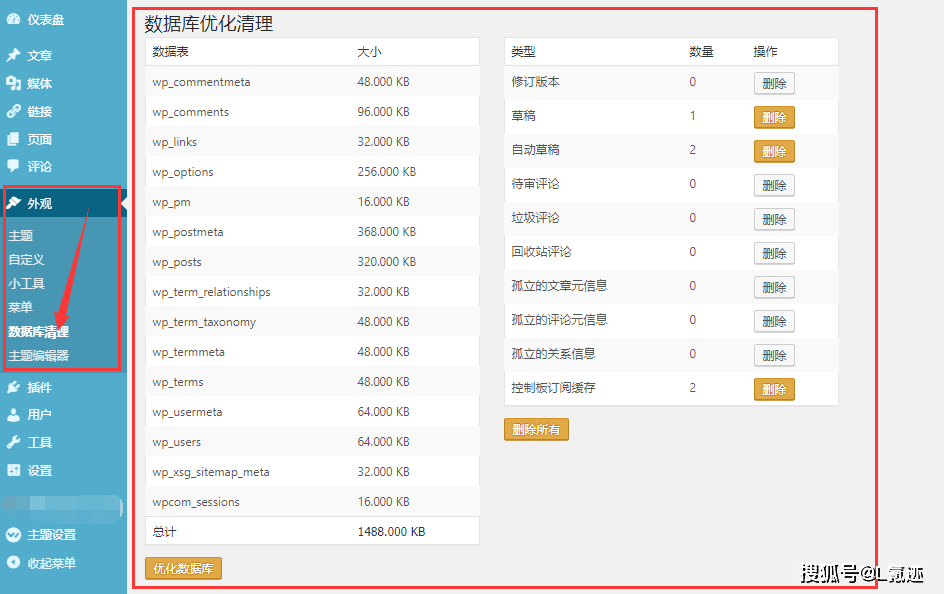This screenshot has height=594, width=944.
Task: Click the Dashboard gauge icon
Action: [x=13, y=19]
